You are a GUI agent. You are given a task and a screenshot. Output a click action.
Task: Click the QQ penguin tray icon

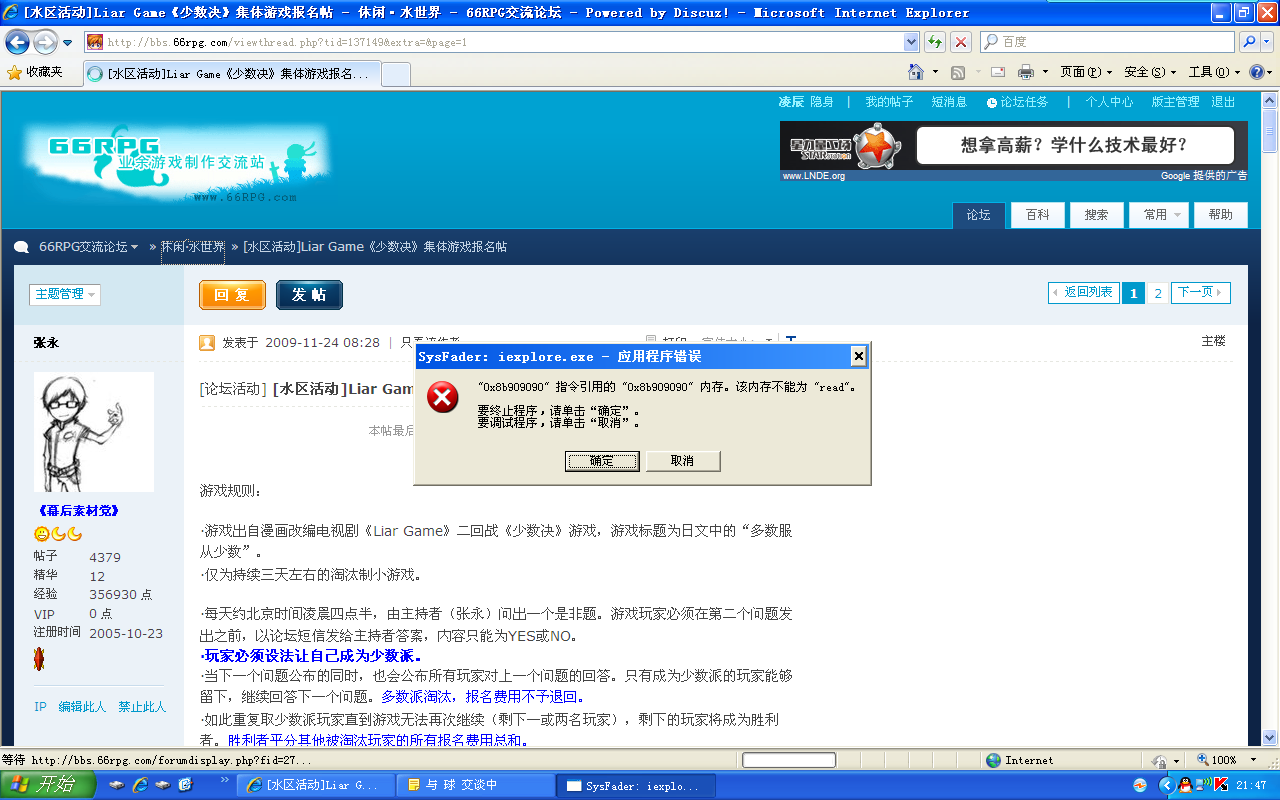tap(1185, 786)
